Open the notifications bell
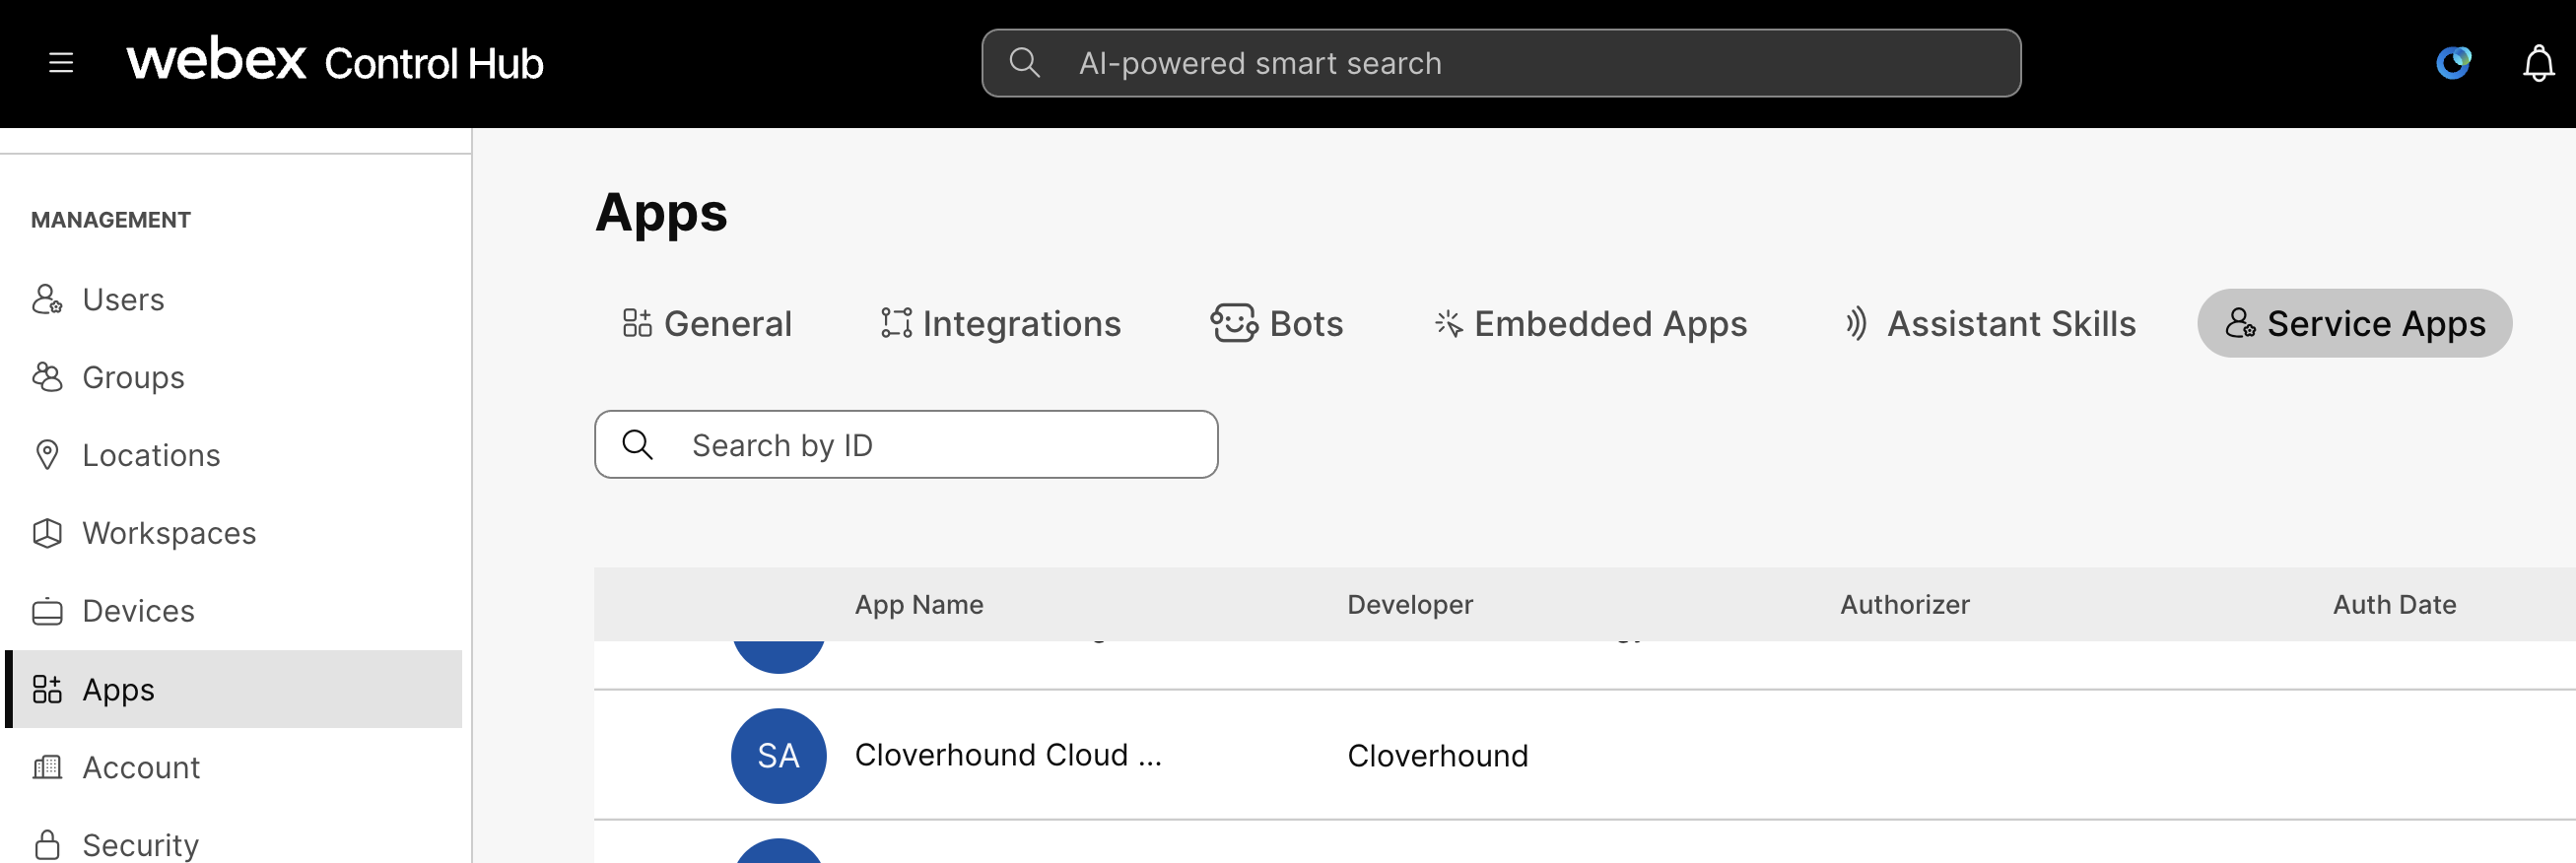Screen dimensions: 2576x863 2538,64
